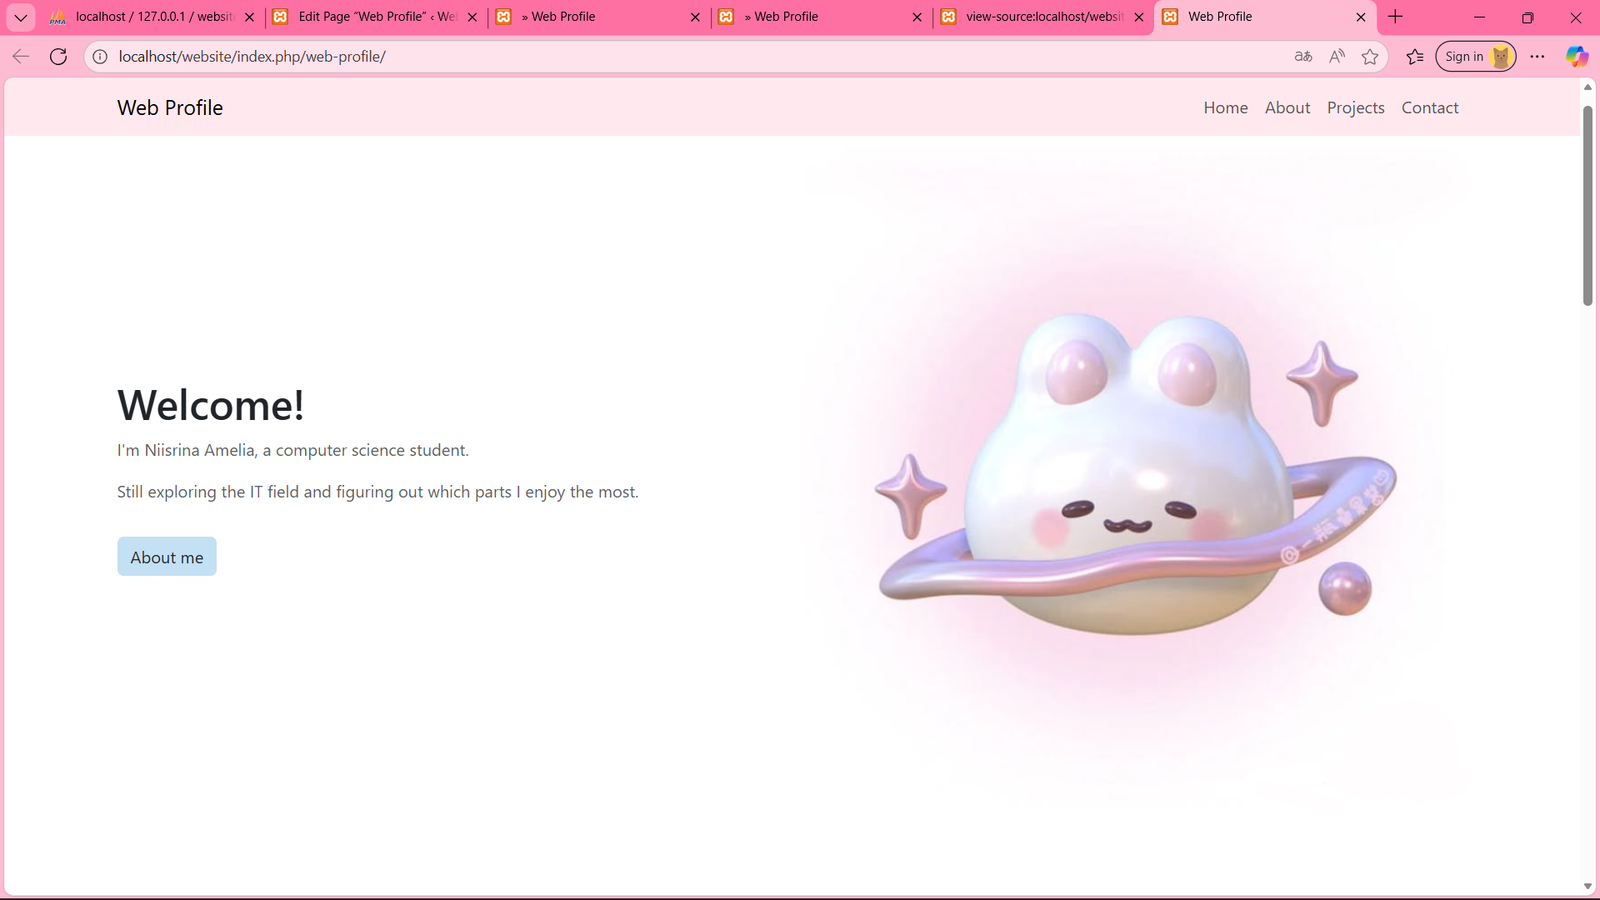
Task: Enter immersive reader mode
Action: tap(1303, 56)
